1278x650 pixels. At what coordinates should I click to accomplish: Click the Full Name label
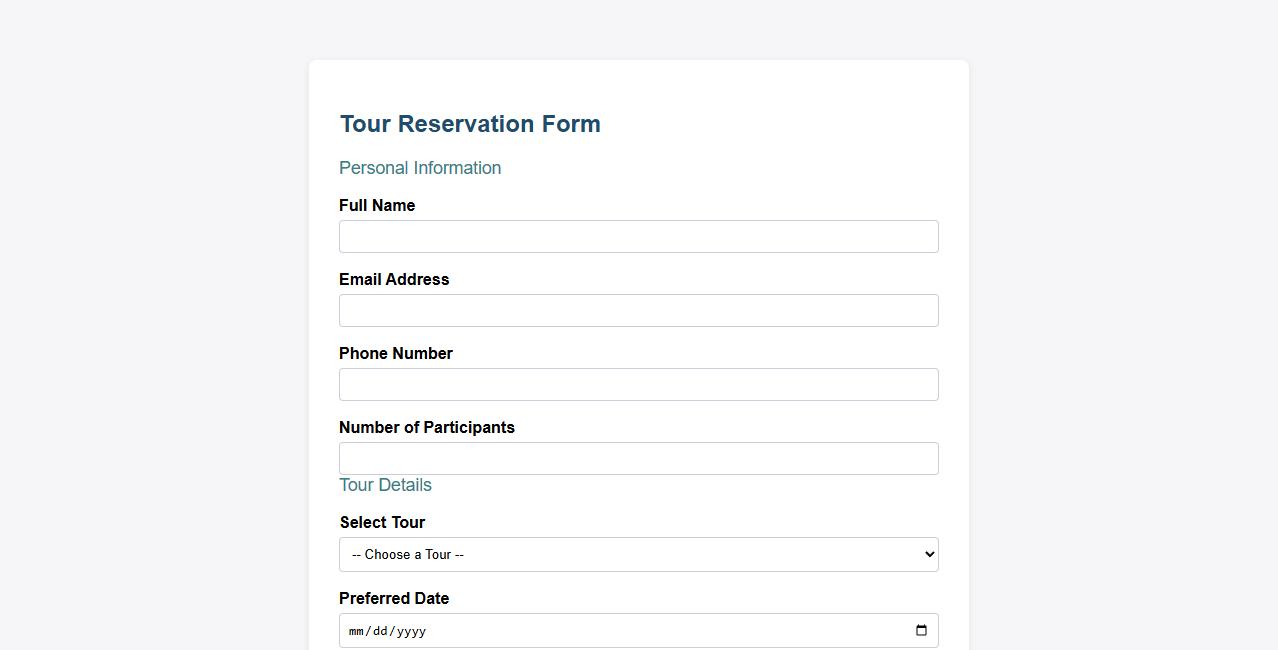pos(377,205)
